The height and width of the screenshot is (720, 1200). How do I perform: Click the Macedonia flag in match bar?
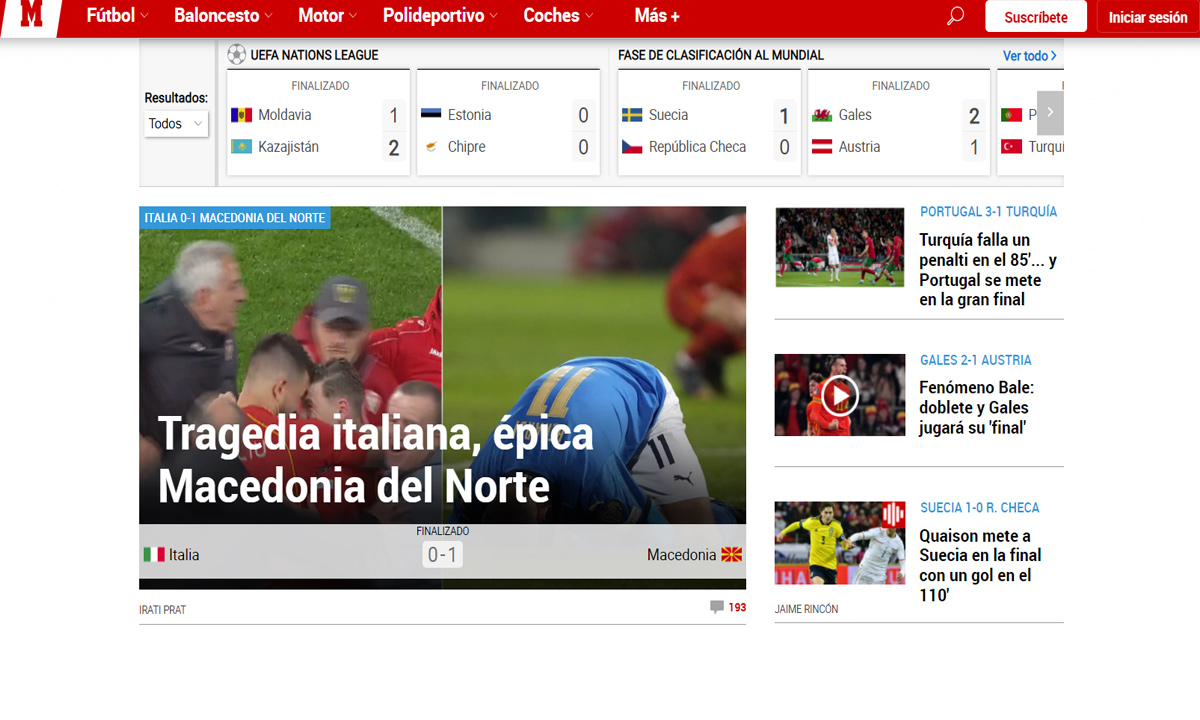point(732,554)
